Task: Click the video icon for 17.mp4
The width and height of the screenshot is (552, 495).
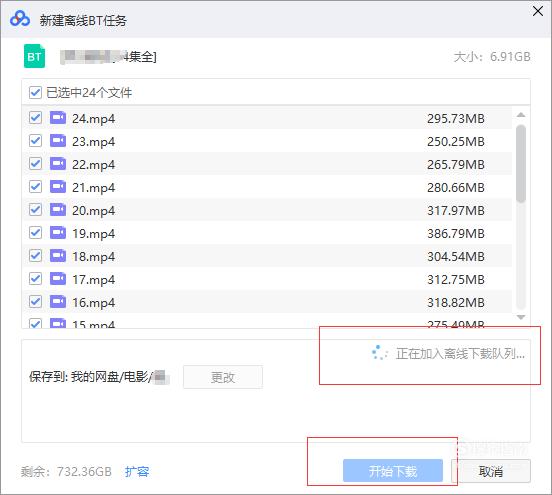Action: click(58, 279)
